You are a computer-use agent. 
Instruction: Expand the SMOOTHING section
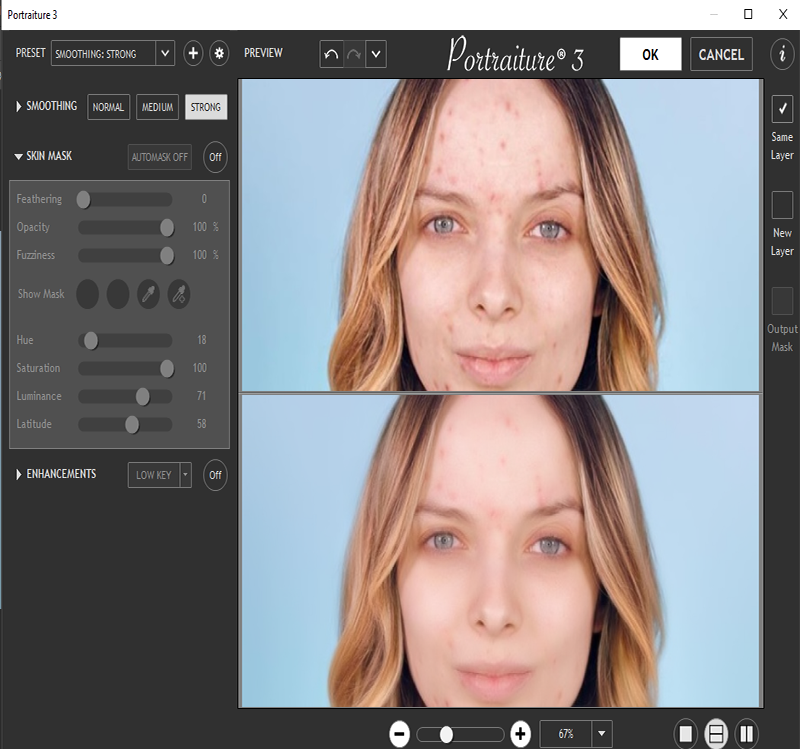(19, 107)
